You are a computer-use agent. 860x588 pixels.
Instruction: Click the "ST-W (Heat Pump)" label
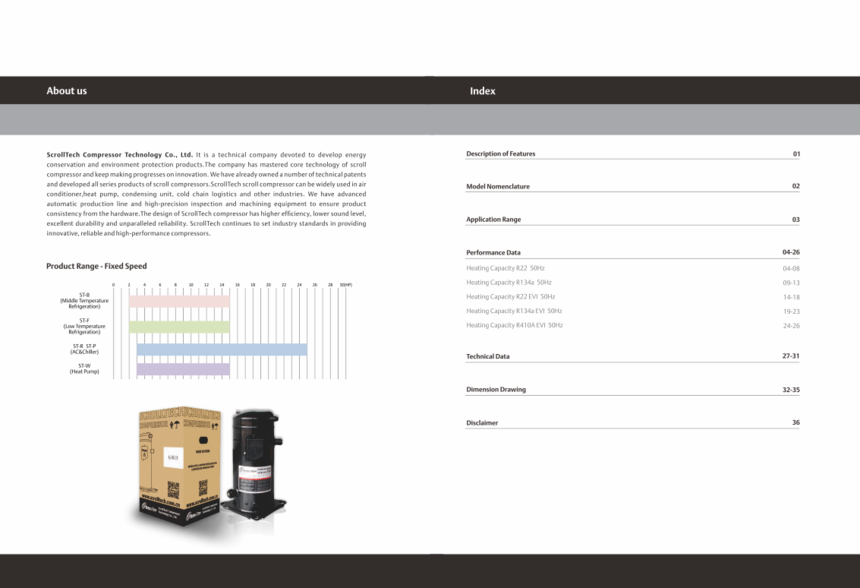(84, 369)
